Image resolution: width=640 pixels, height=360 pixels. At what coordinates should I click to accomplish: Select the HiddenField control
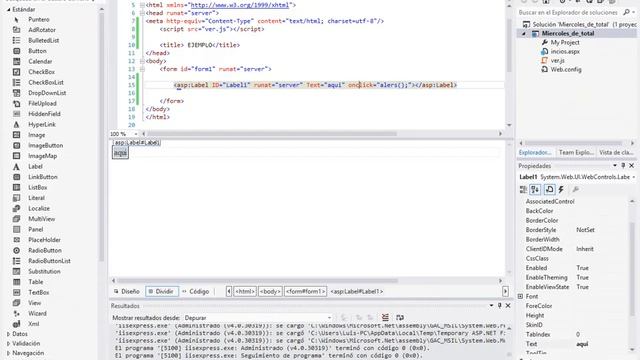[44, 114]
